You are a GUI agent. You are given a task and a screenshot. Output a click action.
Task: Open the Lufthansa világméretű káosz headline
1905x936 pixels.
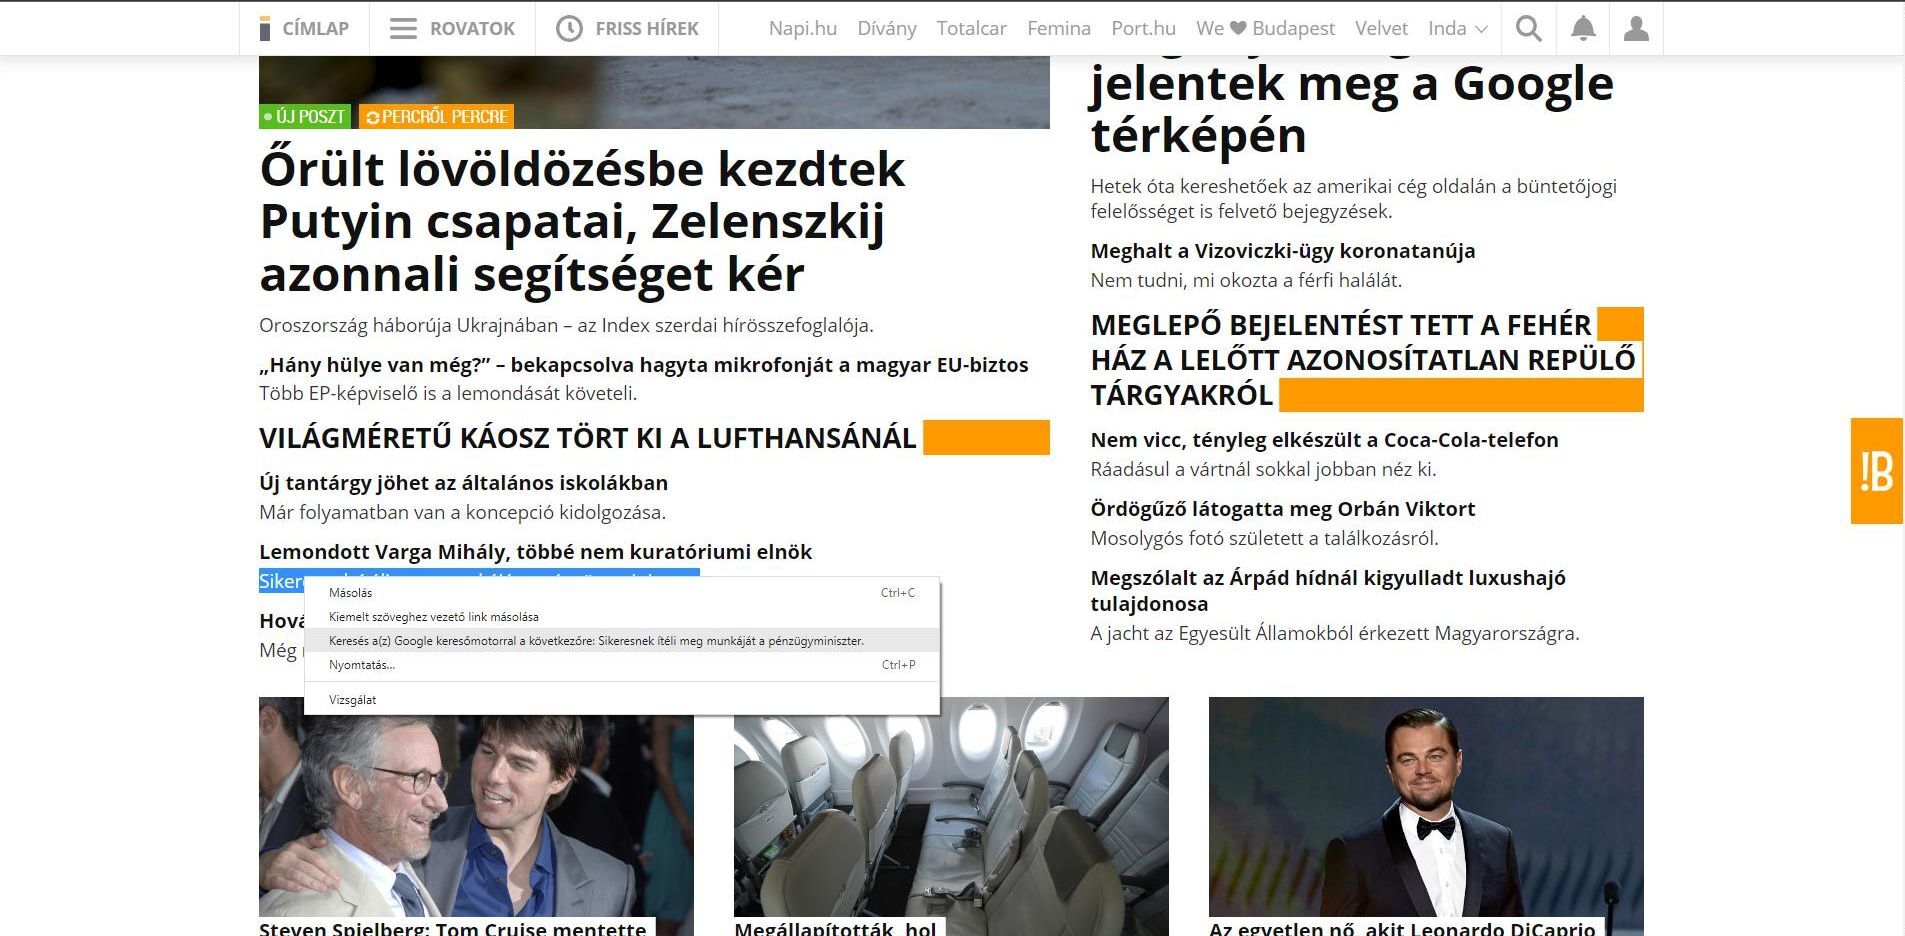pyautogui.click(x=588, y=438)
